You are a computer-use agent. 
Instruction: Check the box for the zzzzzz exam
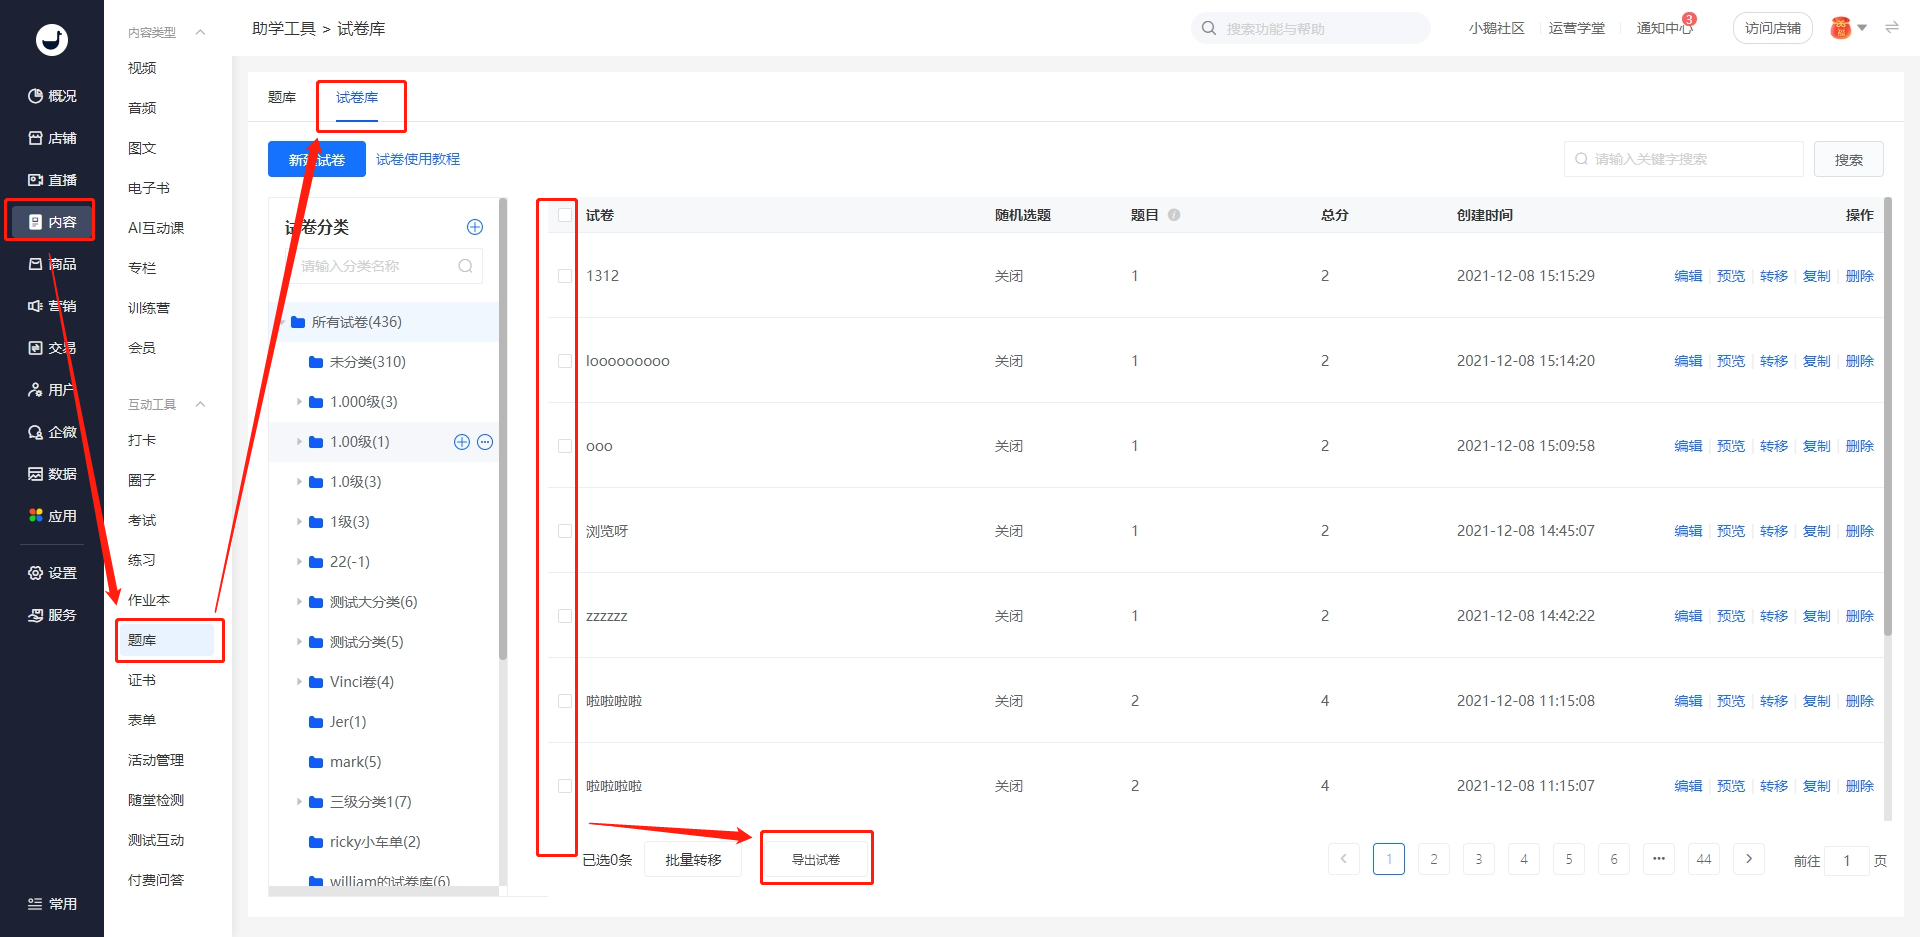565,616
